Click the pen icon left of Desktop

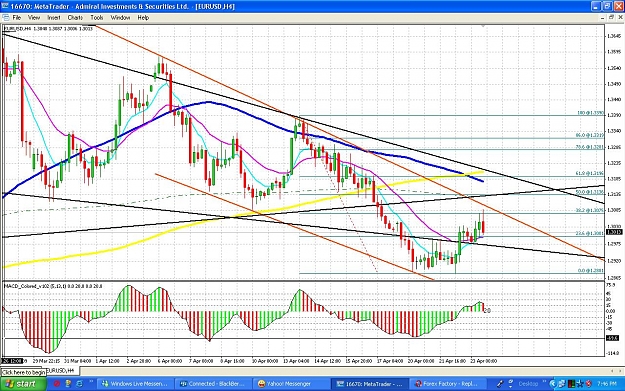tap(499, 384)
